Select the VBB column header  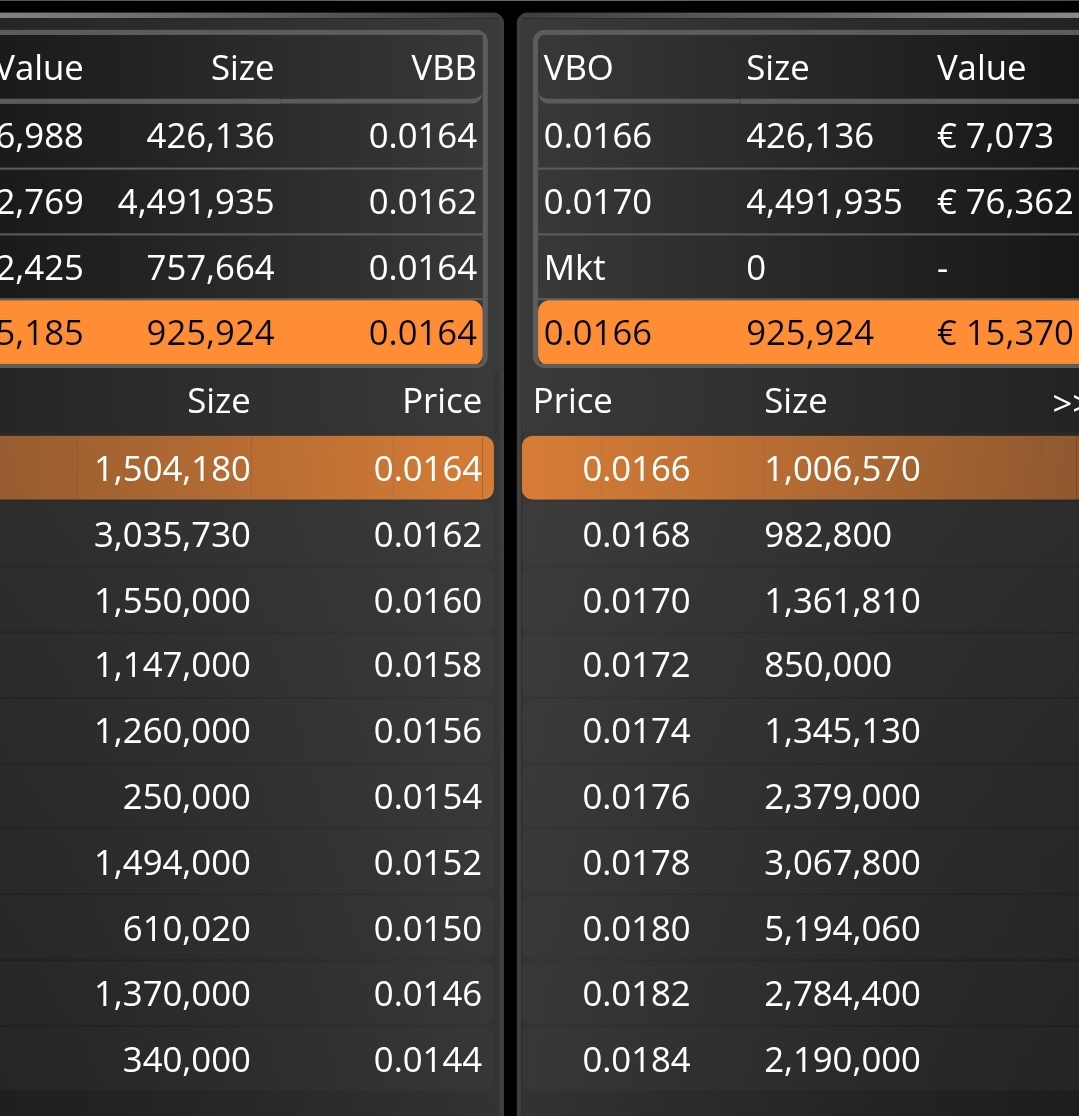click(x=443, y=68)
